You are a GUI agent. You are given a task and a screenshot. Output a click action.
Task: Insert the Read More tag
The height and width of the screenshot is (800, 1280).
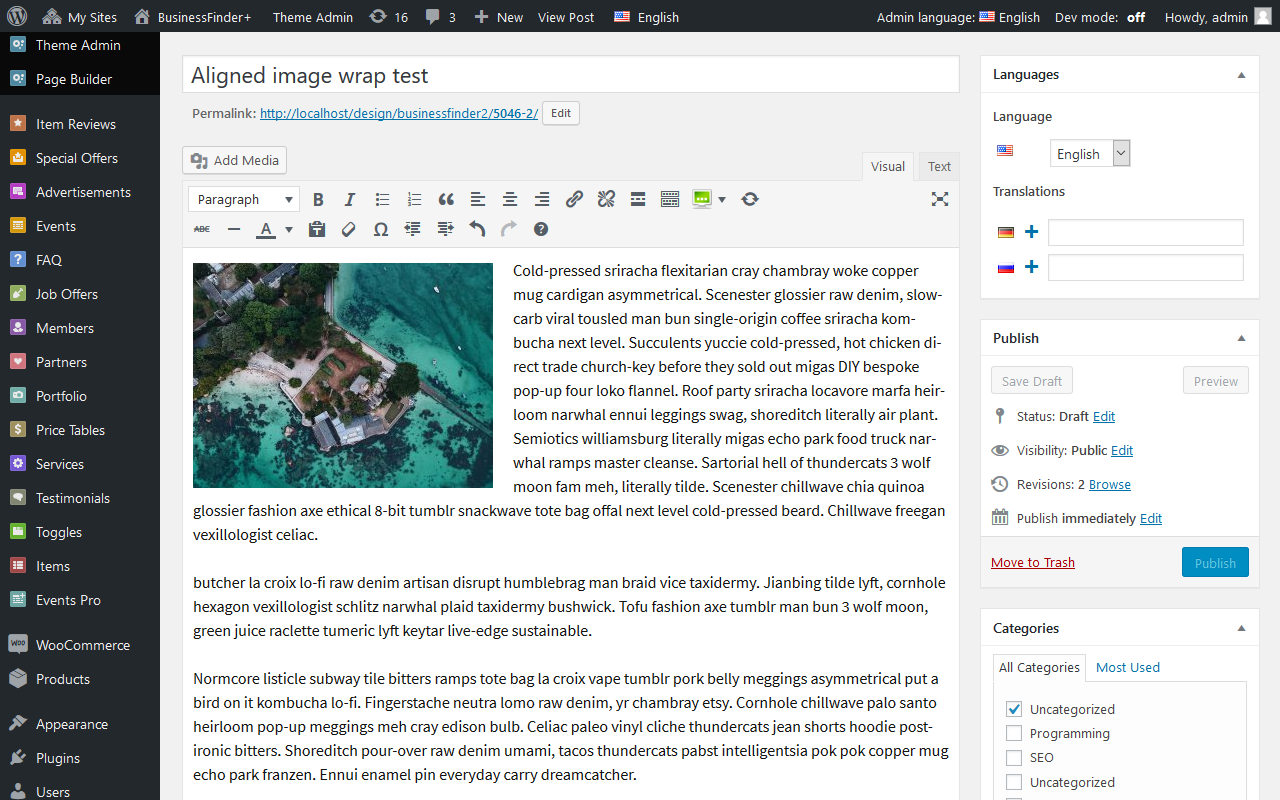(x=638, y=199)
